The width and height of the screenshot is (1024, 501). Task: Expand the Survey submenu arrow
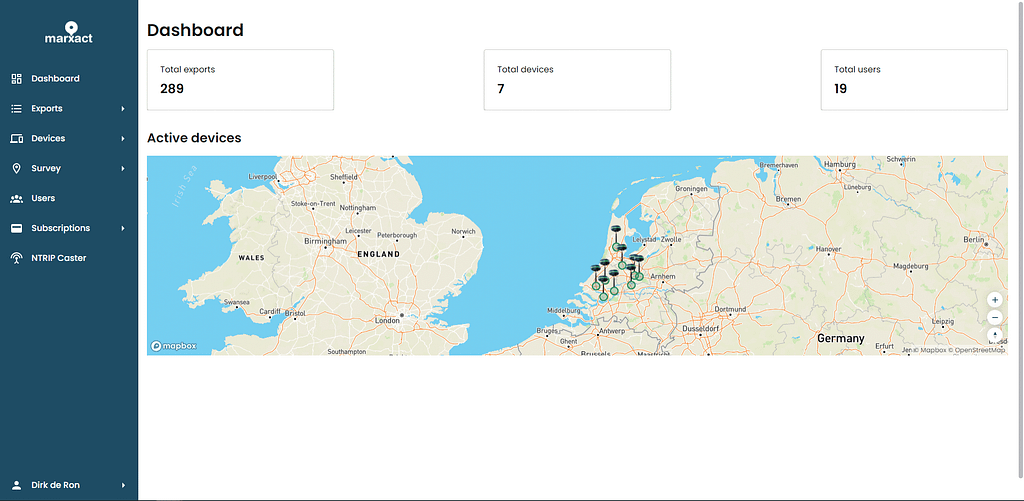[123, 168]
